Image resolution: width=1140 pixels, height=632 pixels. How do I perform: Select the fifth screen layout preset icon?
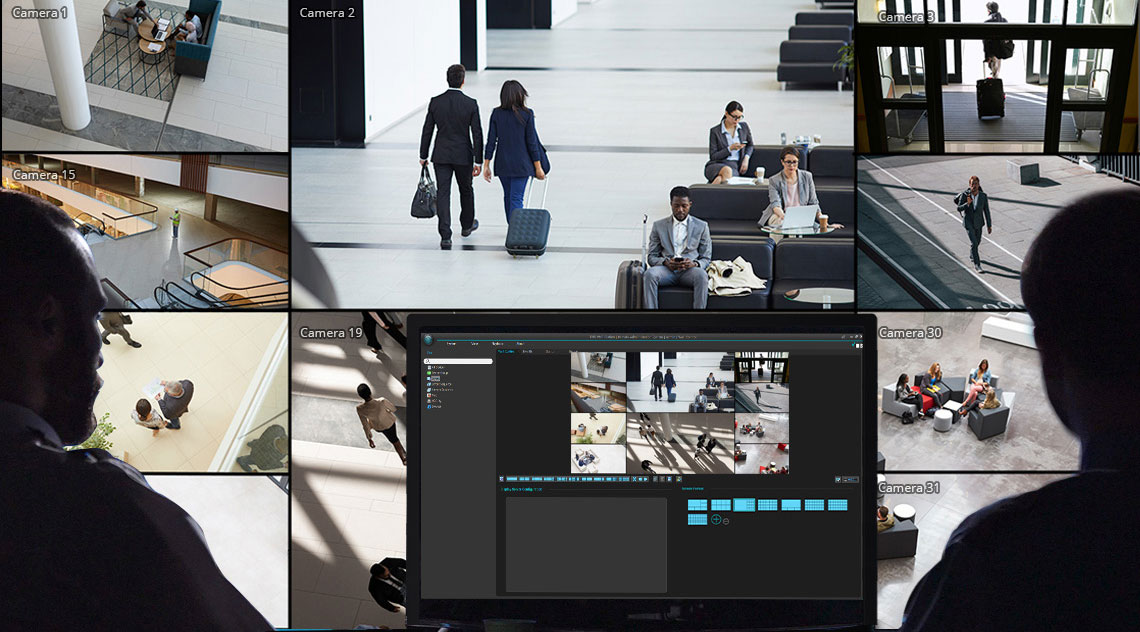point(791,505)
